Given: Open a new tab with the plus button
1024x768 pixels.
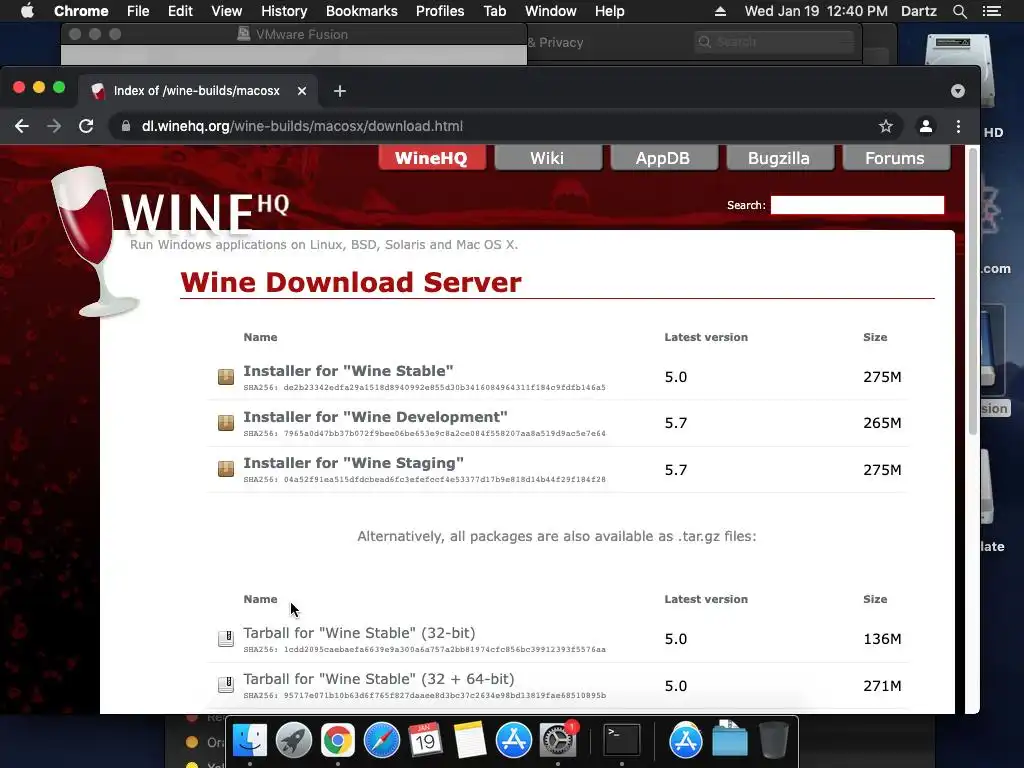Looking at the screenshot, I should tap(340, 91).
